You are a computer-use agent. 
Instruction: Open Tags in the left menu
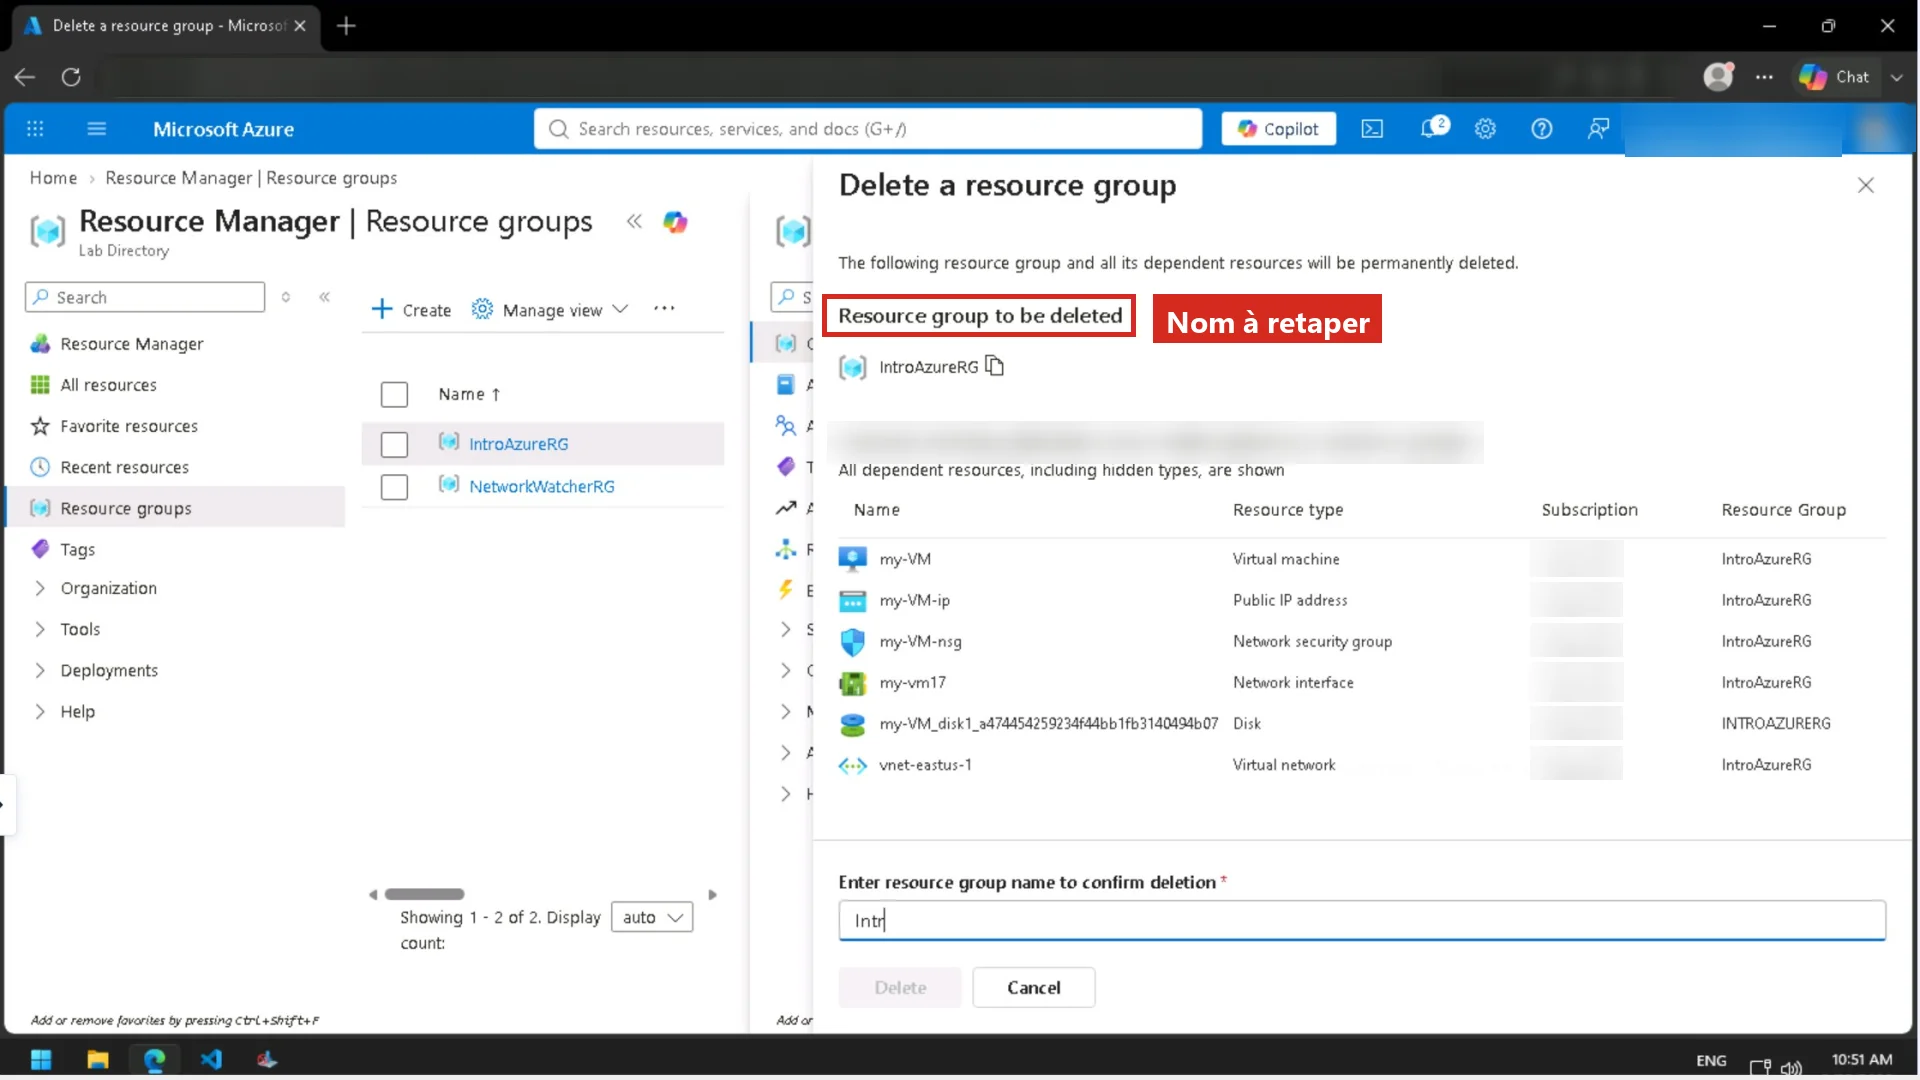coord(77,549)
